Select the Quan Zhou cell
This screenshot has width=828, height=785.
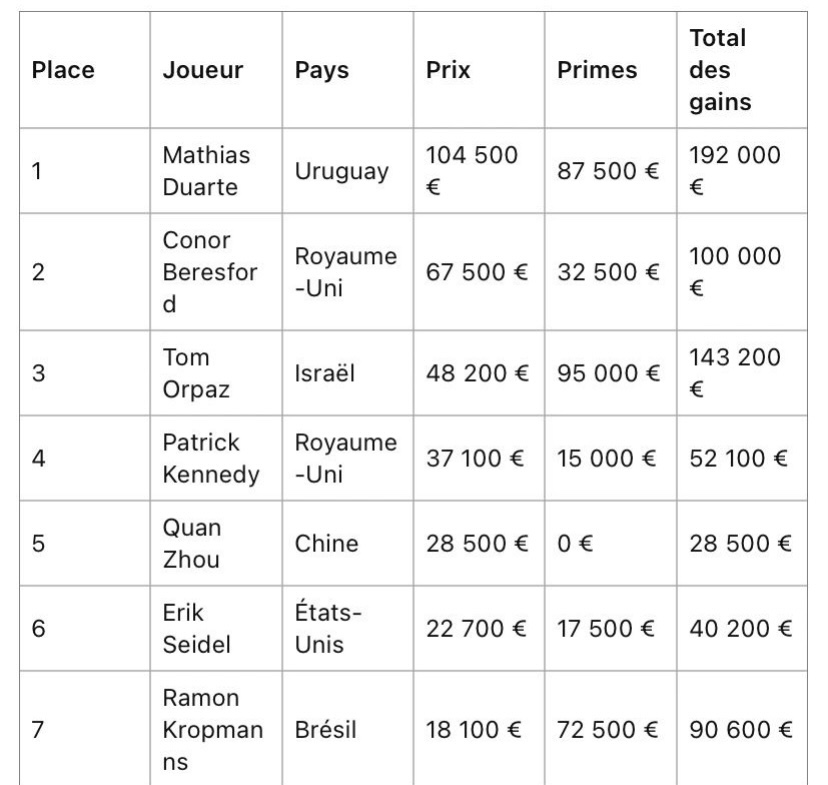coord(192,543)
